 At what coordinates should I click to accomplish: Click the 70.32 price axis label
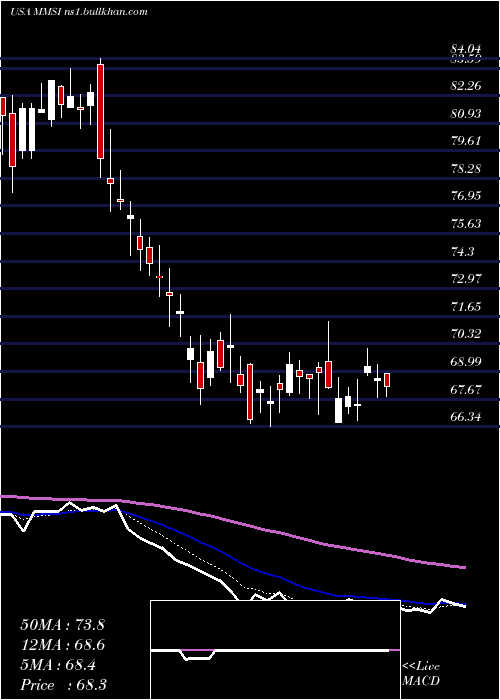point(466,333)
